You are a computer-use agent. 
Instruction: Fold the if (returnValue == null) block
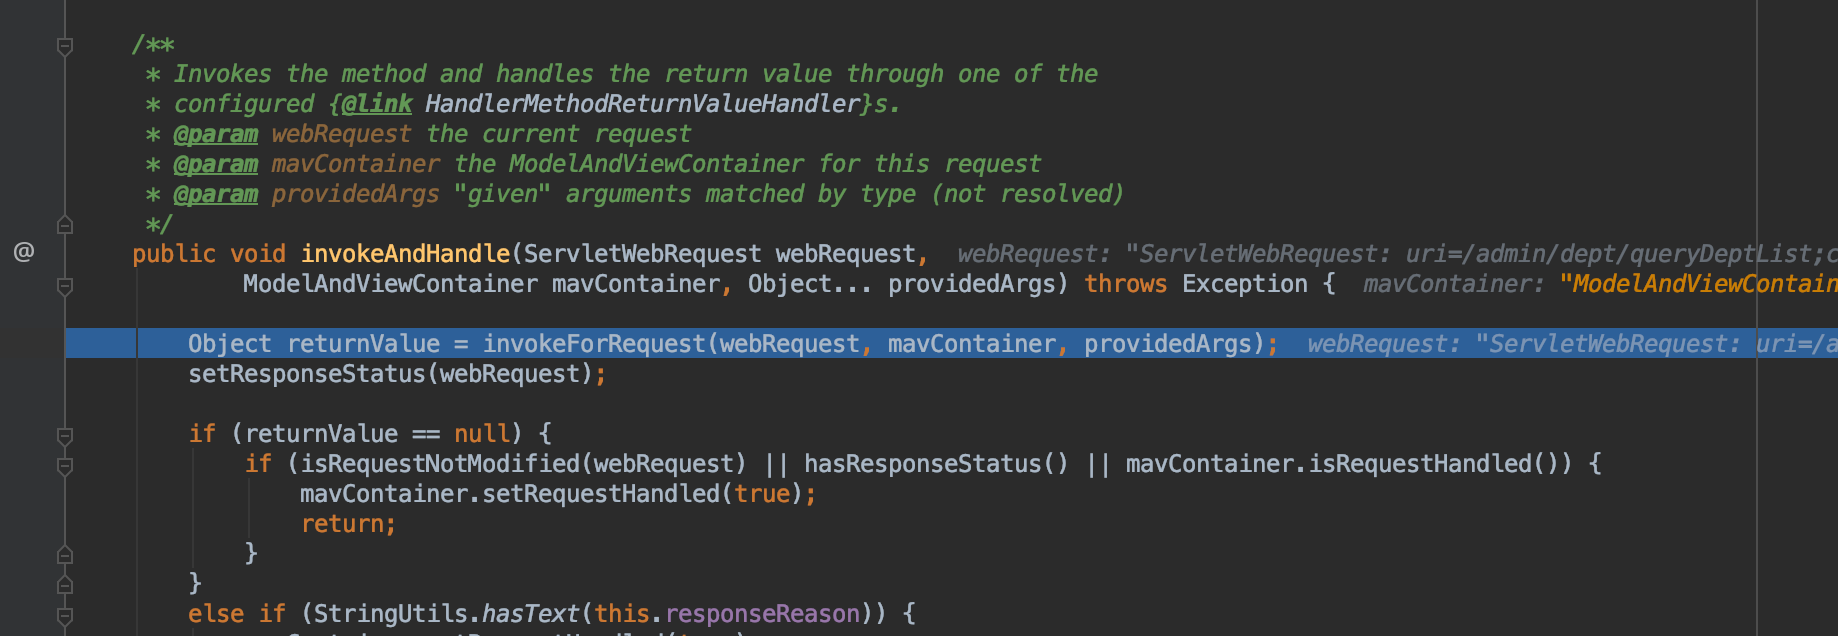tap(65, 436)
